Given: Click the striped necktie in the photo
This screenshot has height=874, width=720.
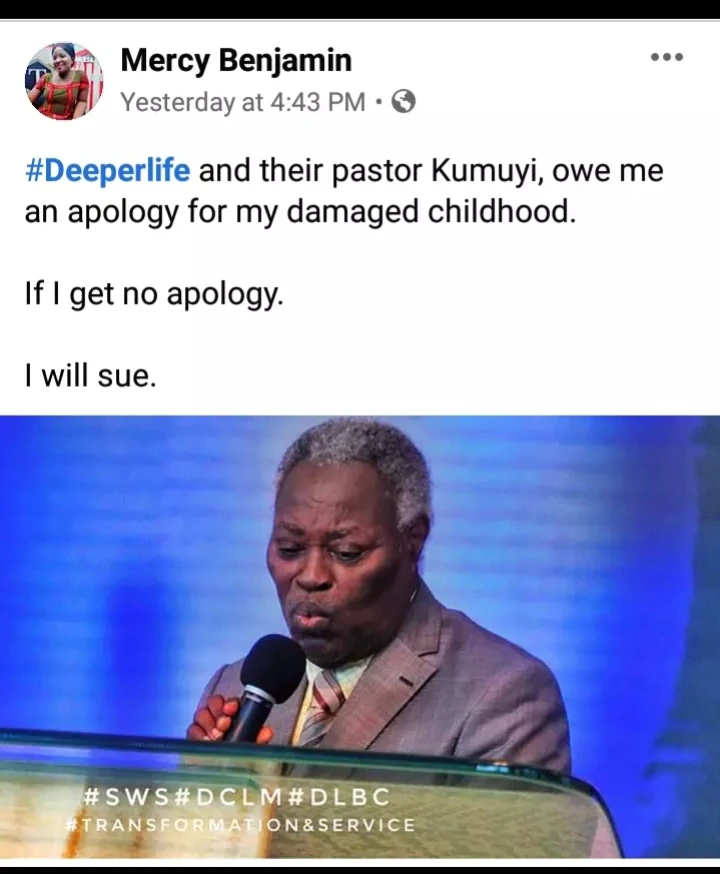Looking at the screenshot, I should tap(322, 705).
